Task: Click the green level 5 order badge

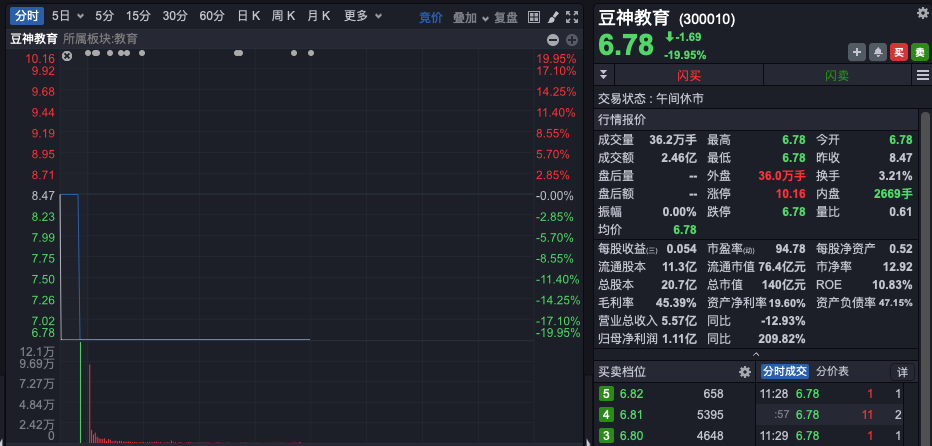Action: [x=606, y=394]
